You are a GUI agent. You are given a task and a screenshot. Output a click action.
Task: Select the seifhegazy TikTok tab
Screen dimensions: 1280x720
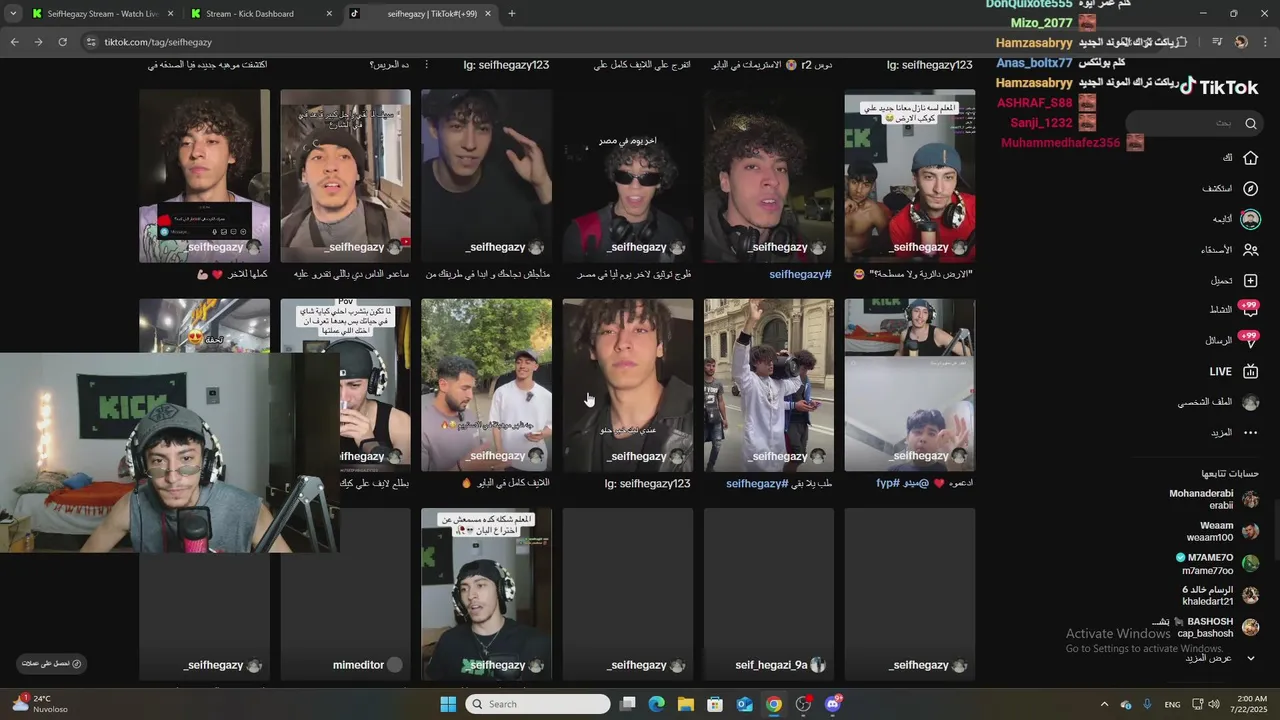[x=420, y=14]
